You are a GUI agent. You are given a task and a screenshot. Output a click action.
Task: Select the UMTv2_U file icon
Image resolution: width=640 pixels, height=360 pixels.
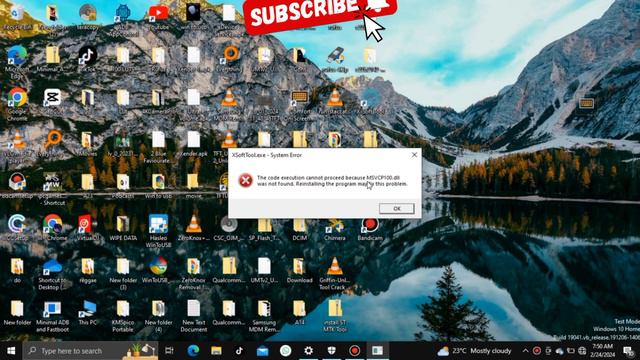coord(264,270)
